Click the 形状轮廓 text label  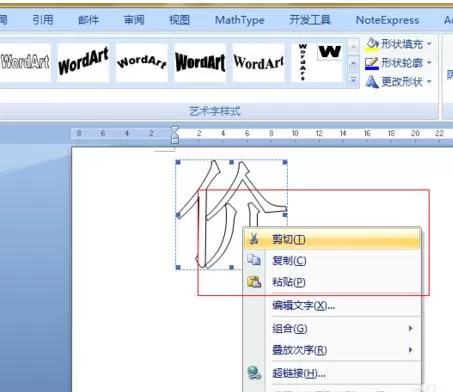402,63
